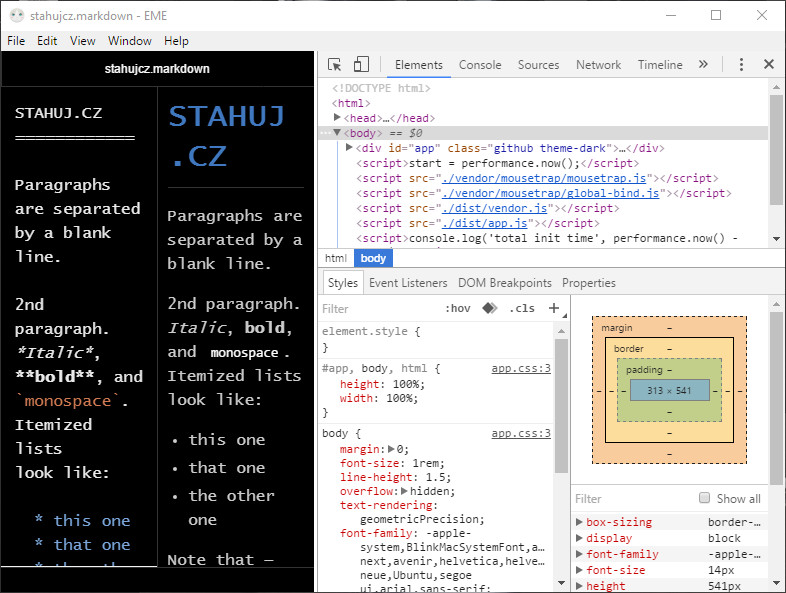Follow the ./dist/vendor.js link

coord(494,208)
